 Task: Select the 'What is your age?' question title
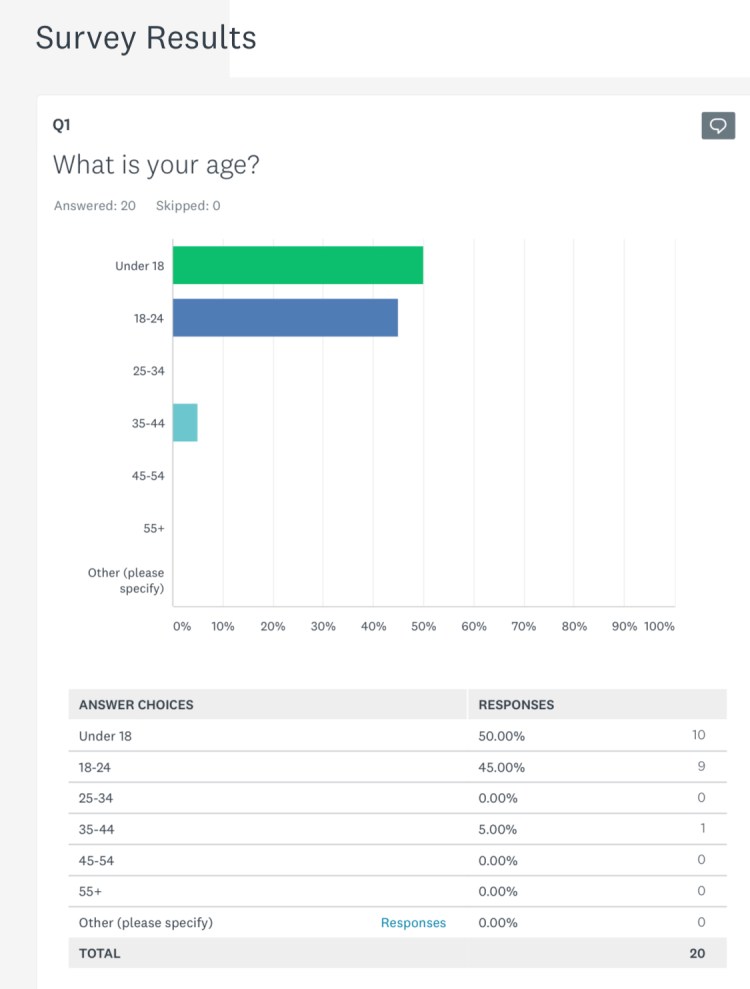click(156, 165)
